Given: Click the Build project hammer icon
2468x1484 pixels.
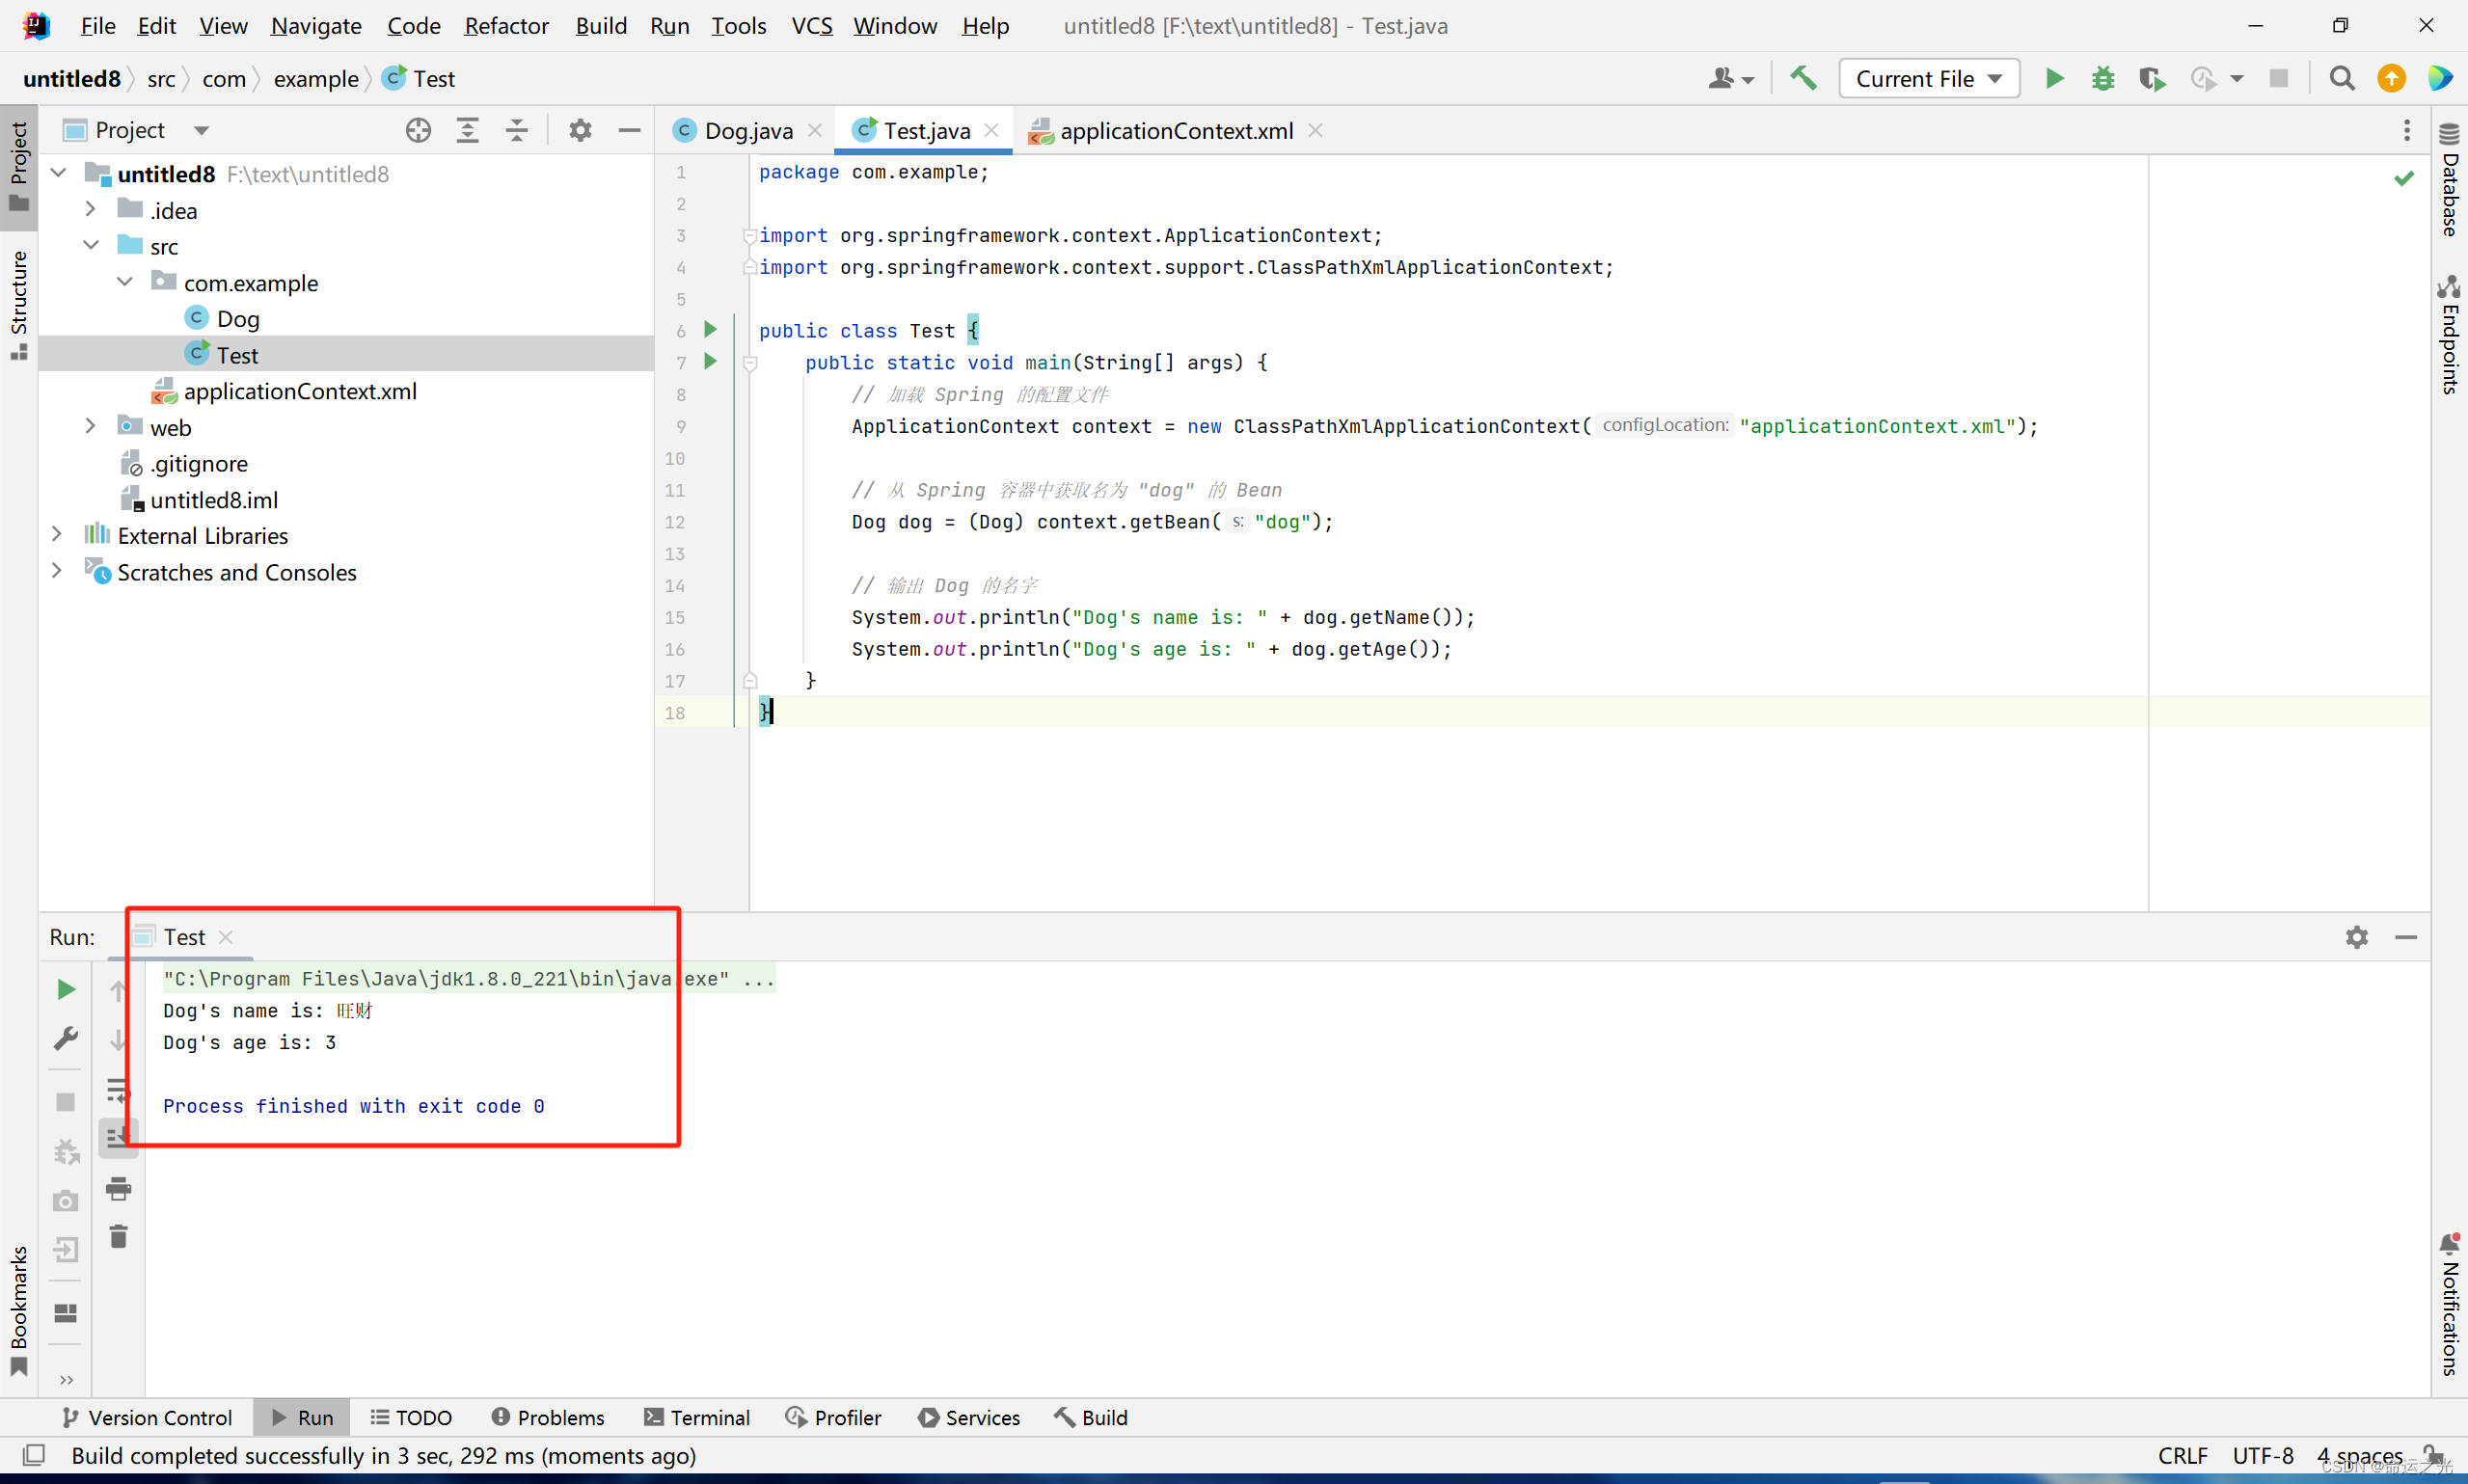Looking at the screenshot, I should (x=1803, y=78).
